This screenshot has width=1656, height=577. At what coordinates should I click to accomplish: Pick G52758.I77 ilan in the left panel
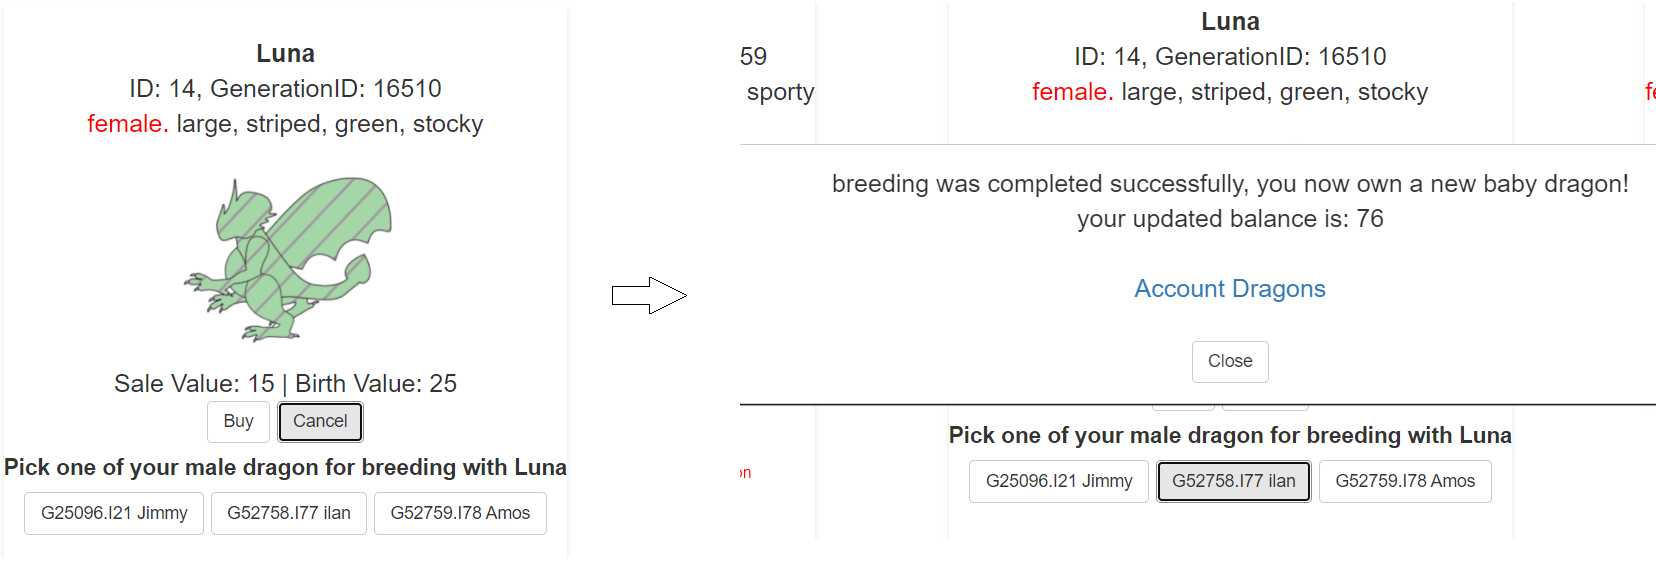289,514
